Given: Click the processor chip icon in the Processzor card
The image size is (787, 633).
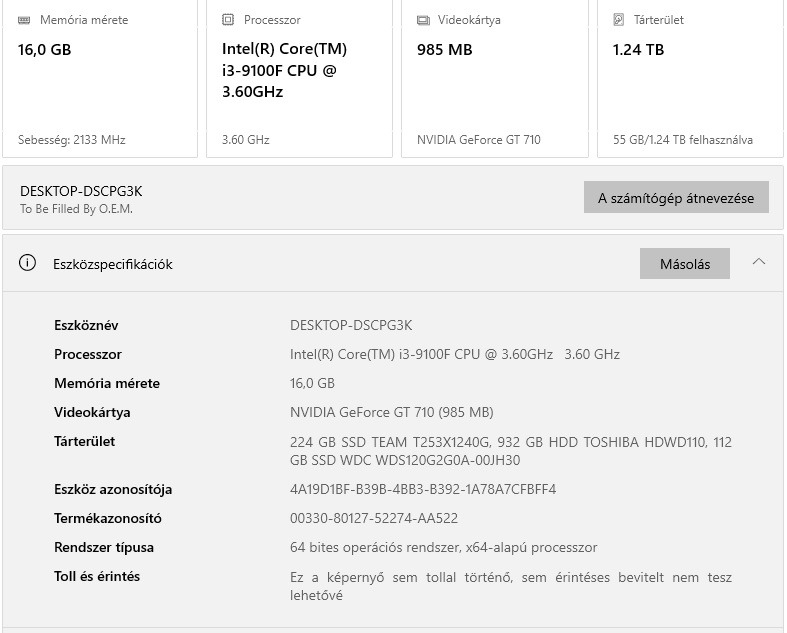Looking at the screenshot, I should coord(228,20).
